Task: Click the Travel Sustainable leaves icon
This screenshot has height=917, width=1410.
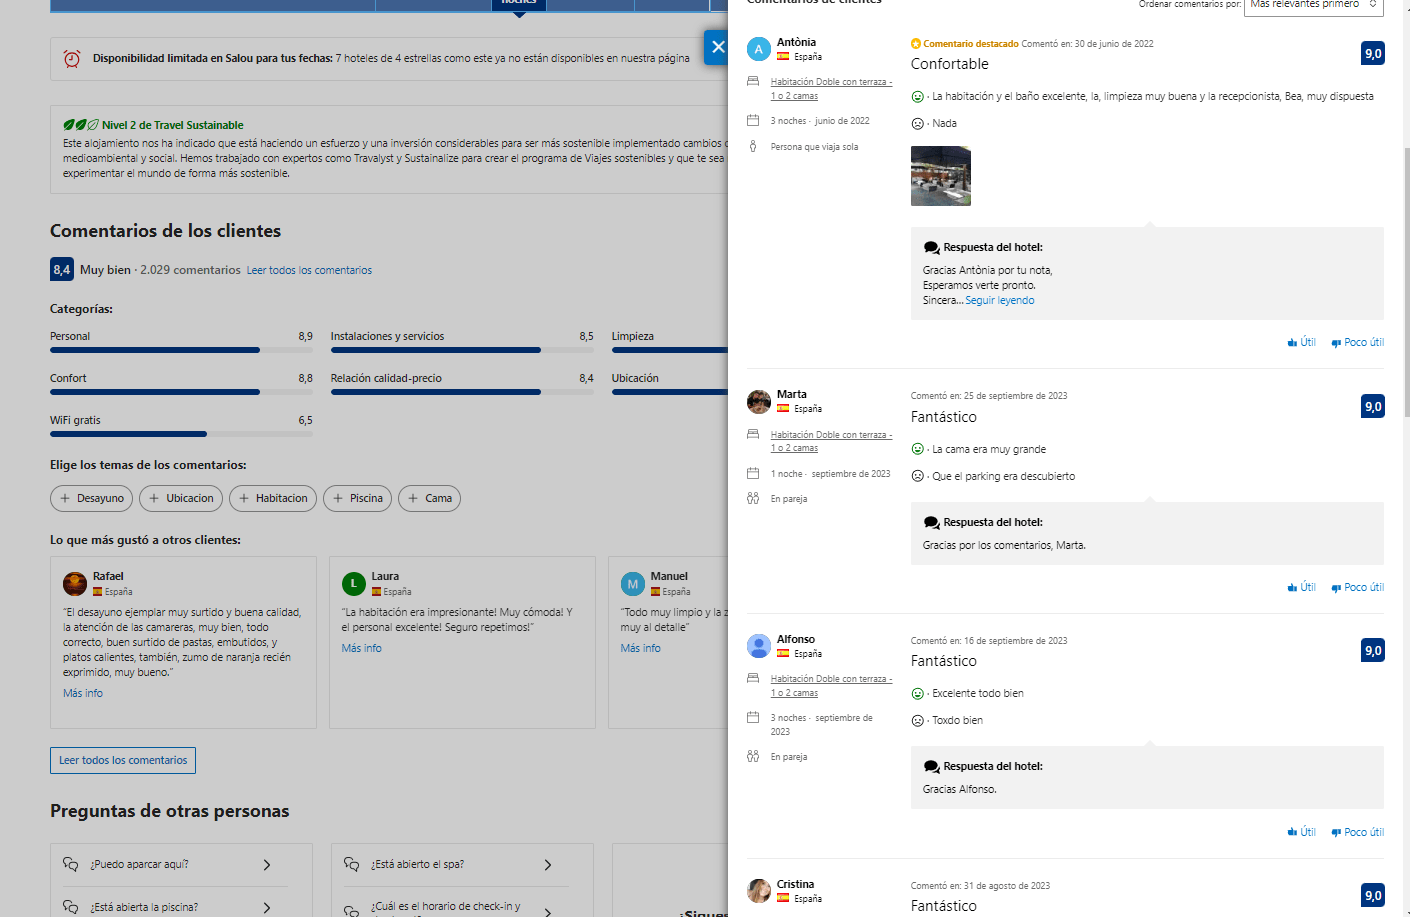Action: click(x=80, y=125)
